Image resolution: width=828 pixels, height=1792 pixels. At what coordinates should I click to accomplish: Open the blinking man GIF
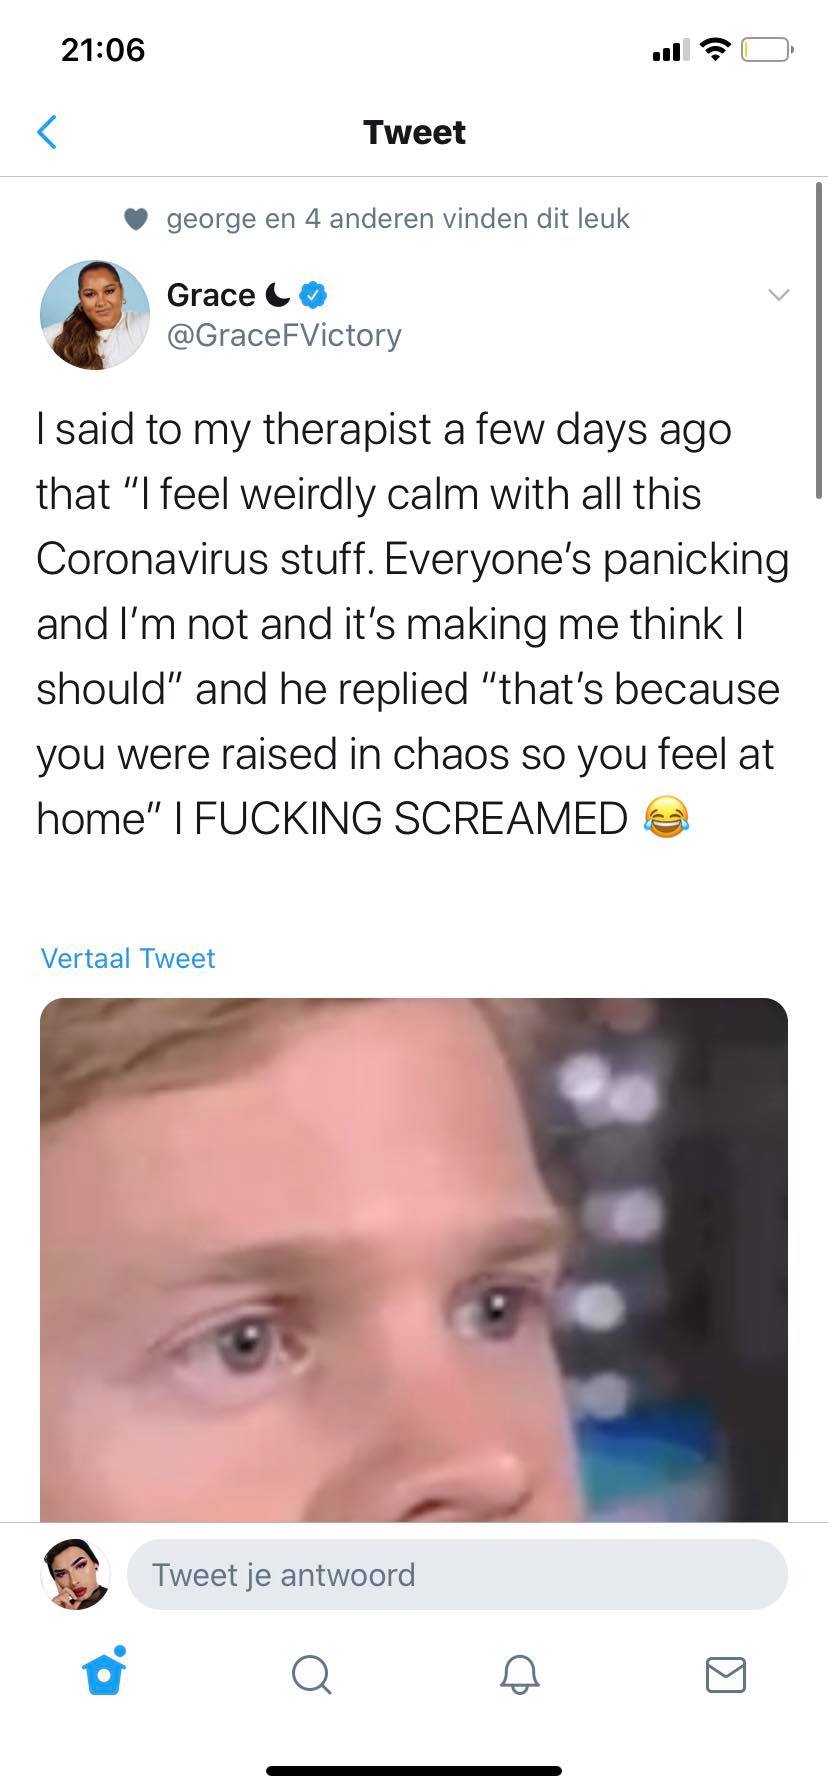[414, 1260]
